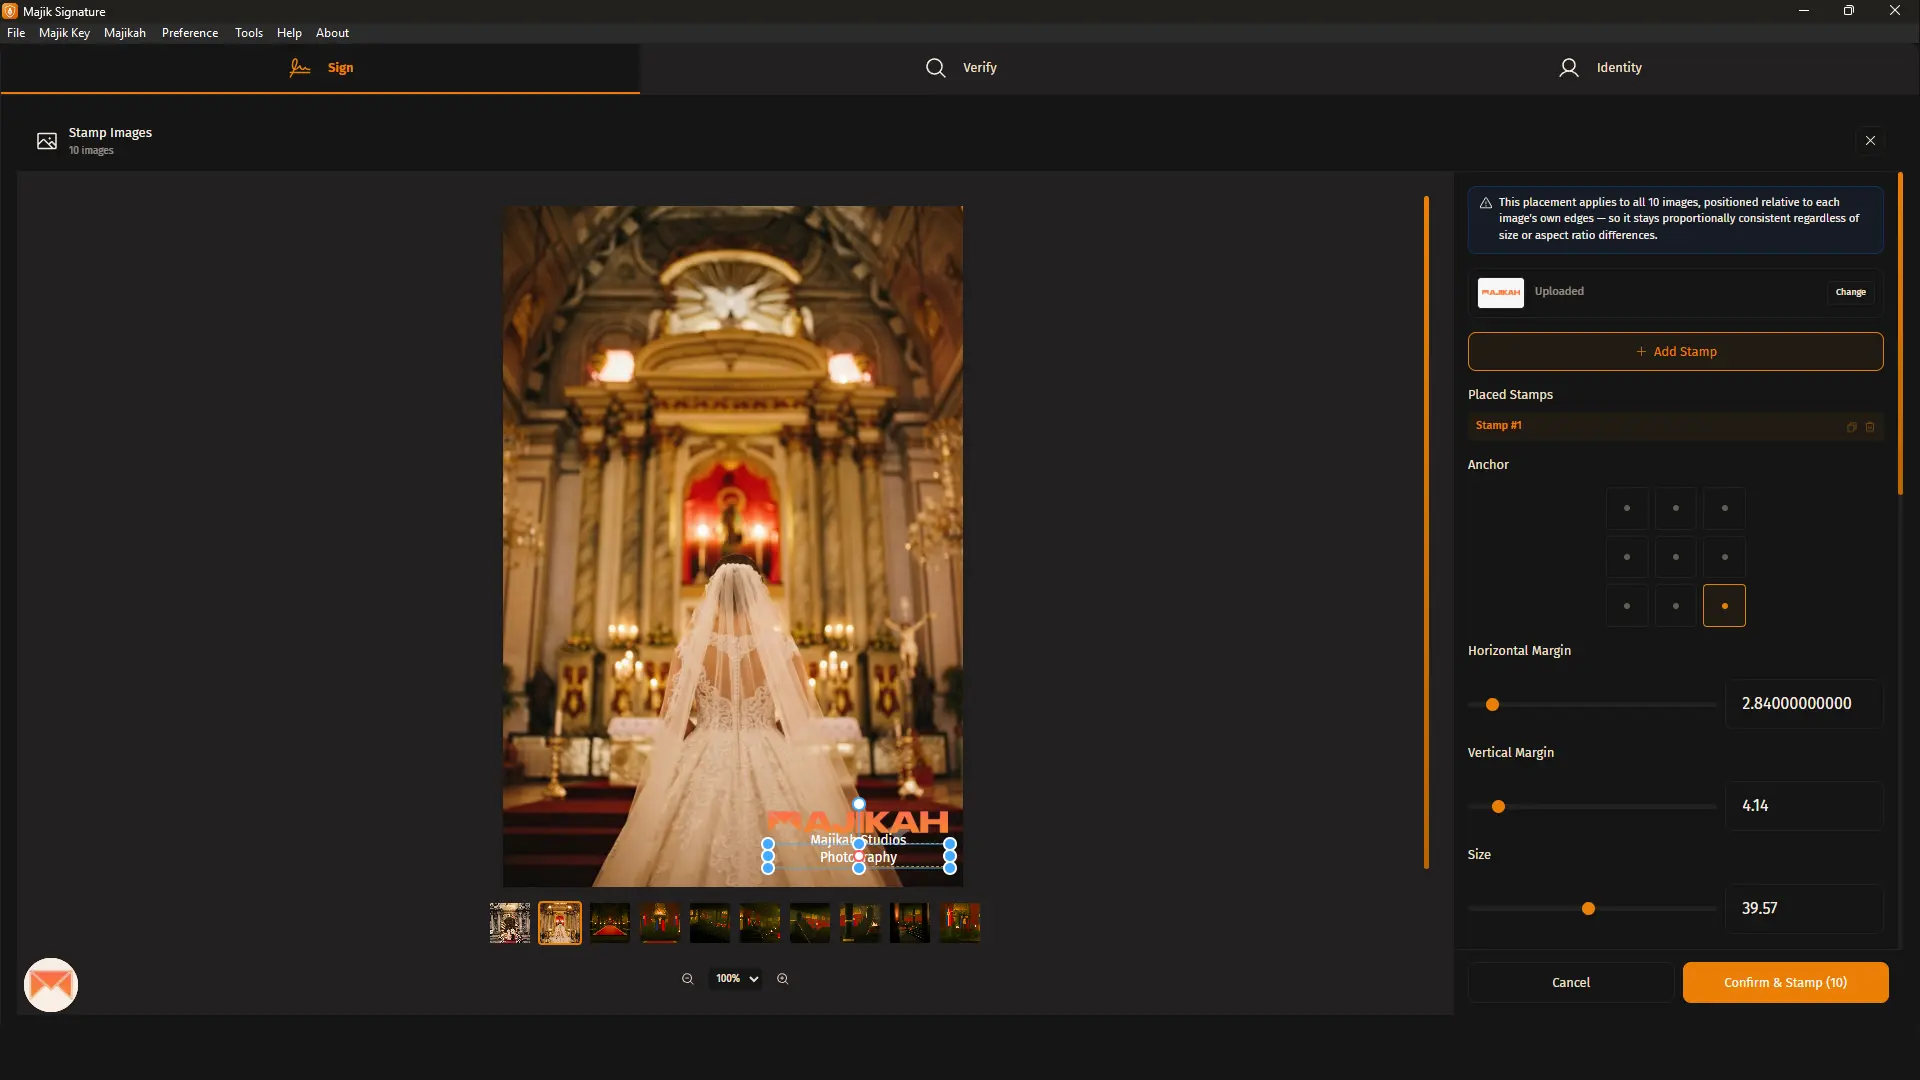Open the Majik Key menu

pyautogui.click(x=64, y=33)
